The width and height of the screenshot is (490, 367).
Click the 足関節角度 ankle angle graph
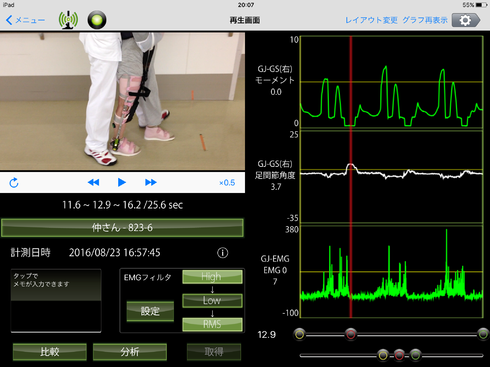[392, 177]
